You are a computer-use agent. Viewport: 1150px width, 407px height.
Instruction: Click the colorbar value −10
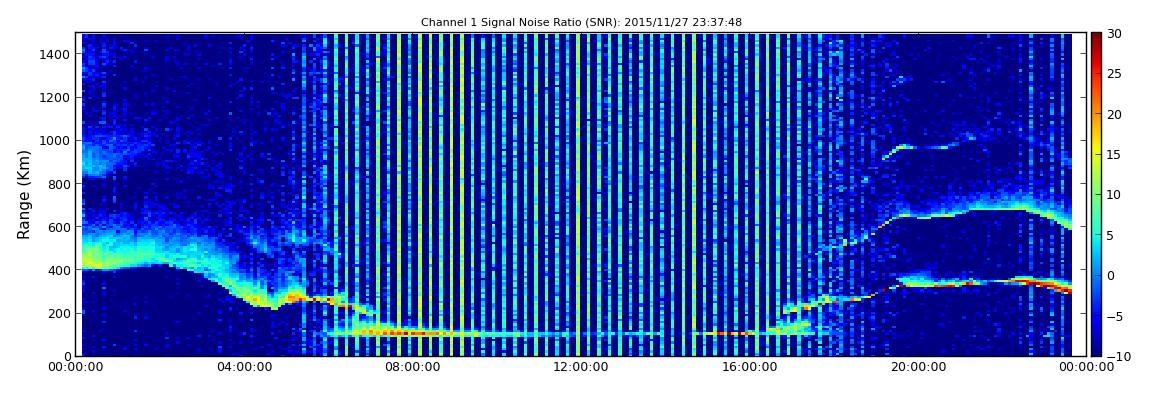pyautogui.click(x=1118, y=356)
